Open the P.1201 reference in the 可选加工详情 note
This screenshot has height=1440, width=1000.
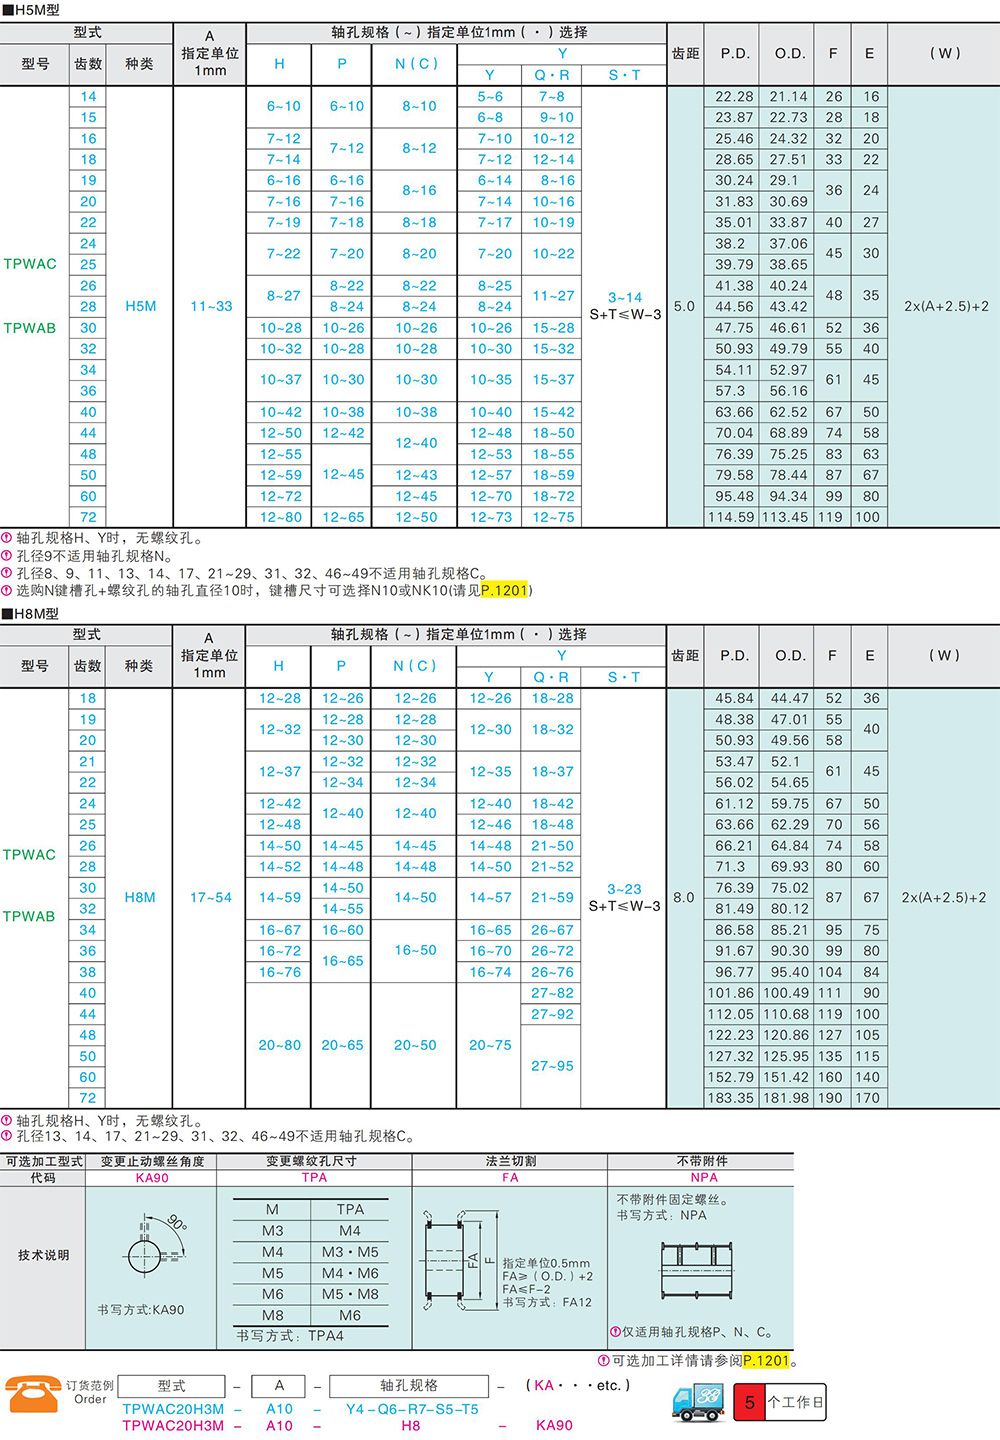pyautogui.click(x=766, y=1360)
